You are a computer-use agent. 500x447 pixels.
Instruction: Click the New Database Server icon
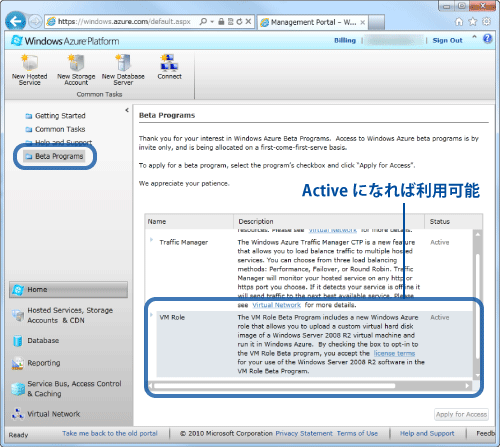click(123, 63)
